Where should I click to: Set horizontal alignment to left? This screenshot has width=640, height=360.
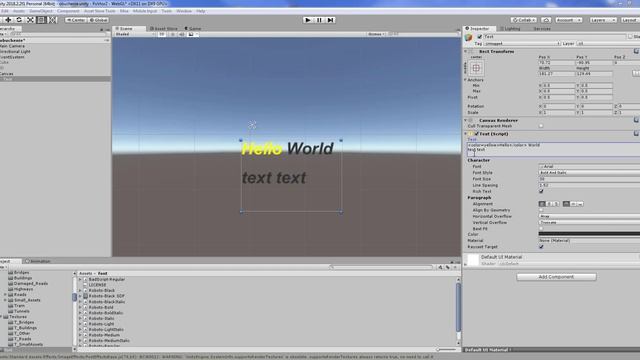[x=542, y=204]
